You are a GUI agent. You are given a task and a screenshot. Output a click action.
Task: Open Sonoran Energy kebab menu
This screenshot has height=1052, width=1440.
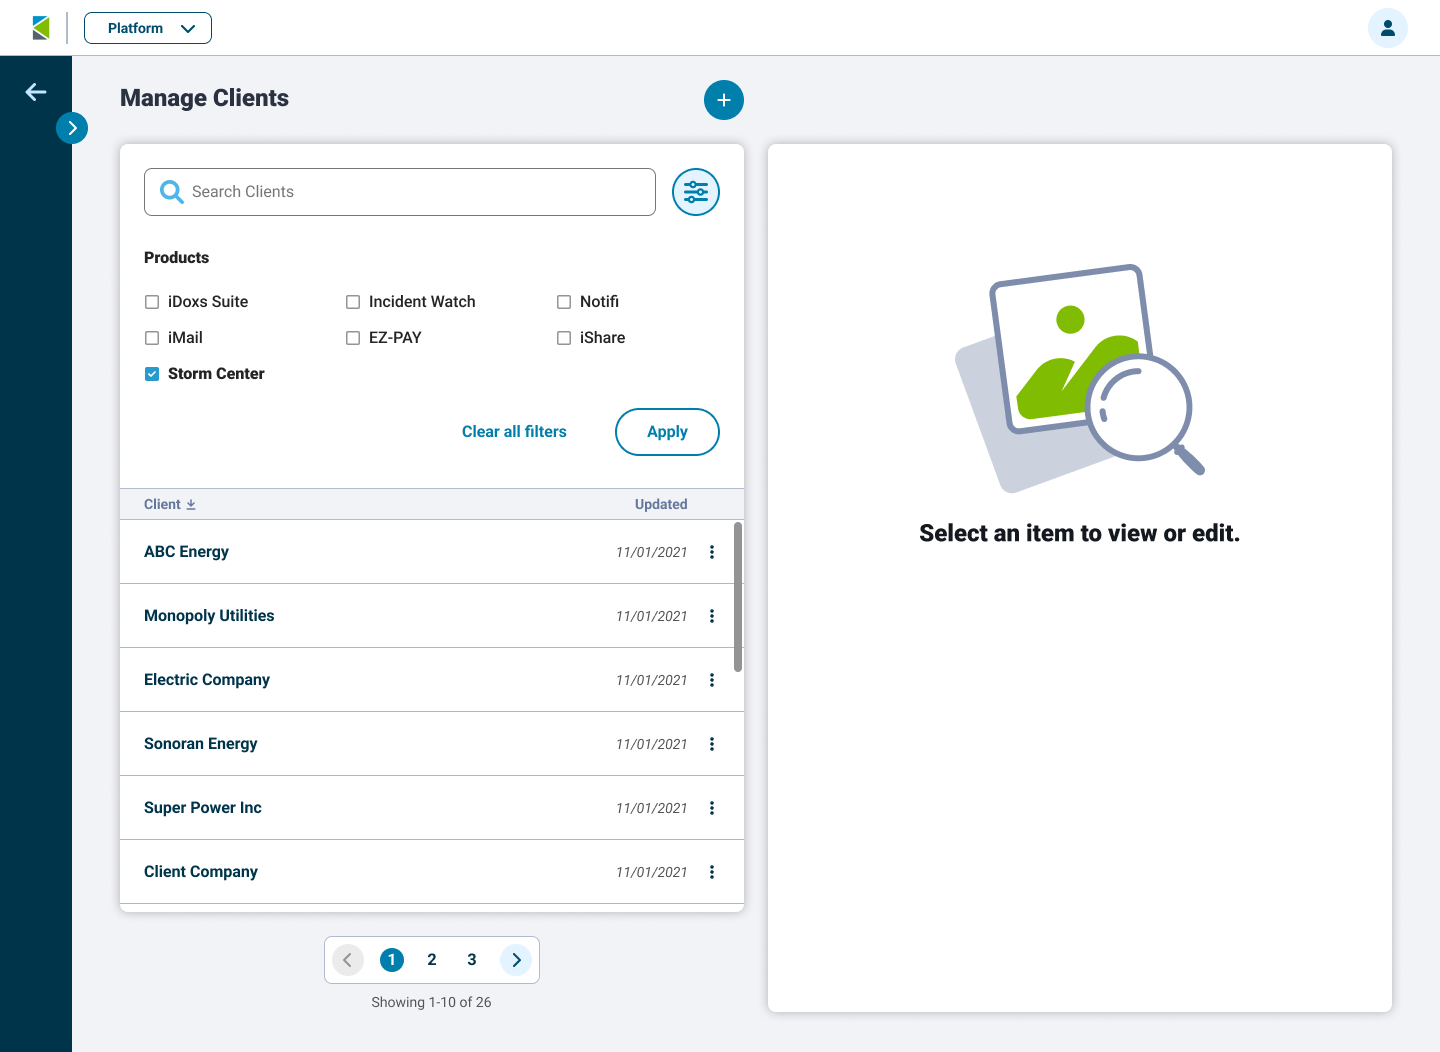point(712,744)
